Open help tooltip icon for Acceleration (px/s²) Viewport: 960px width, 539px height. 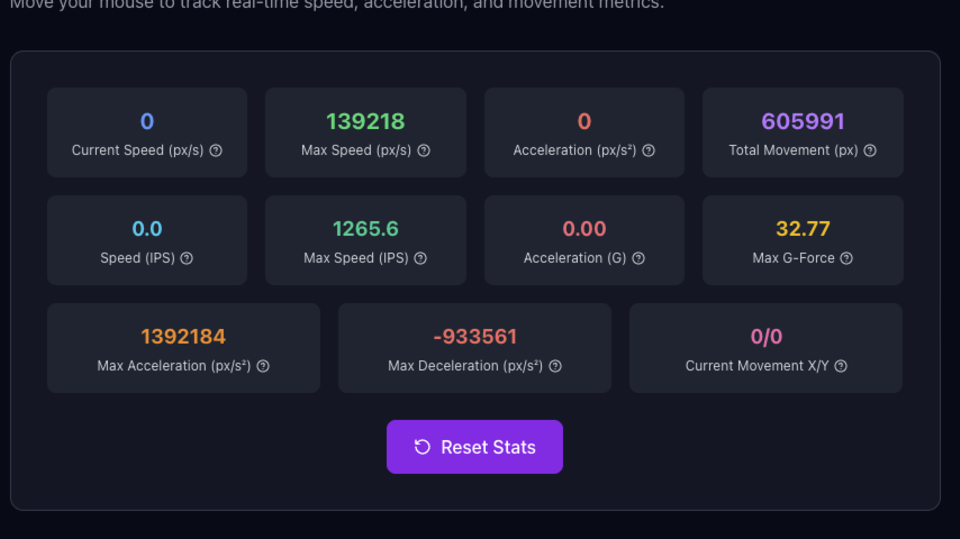click(649, 151)
